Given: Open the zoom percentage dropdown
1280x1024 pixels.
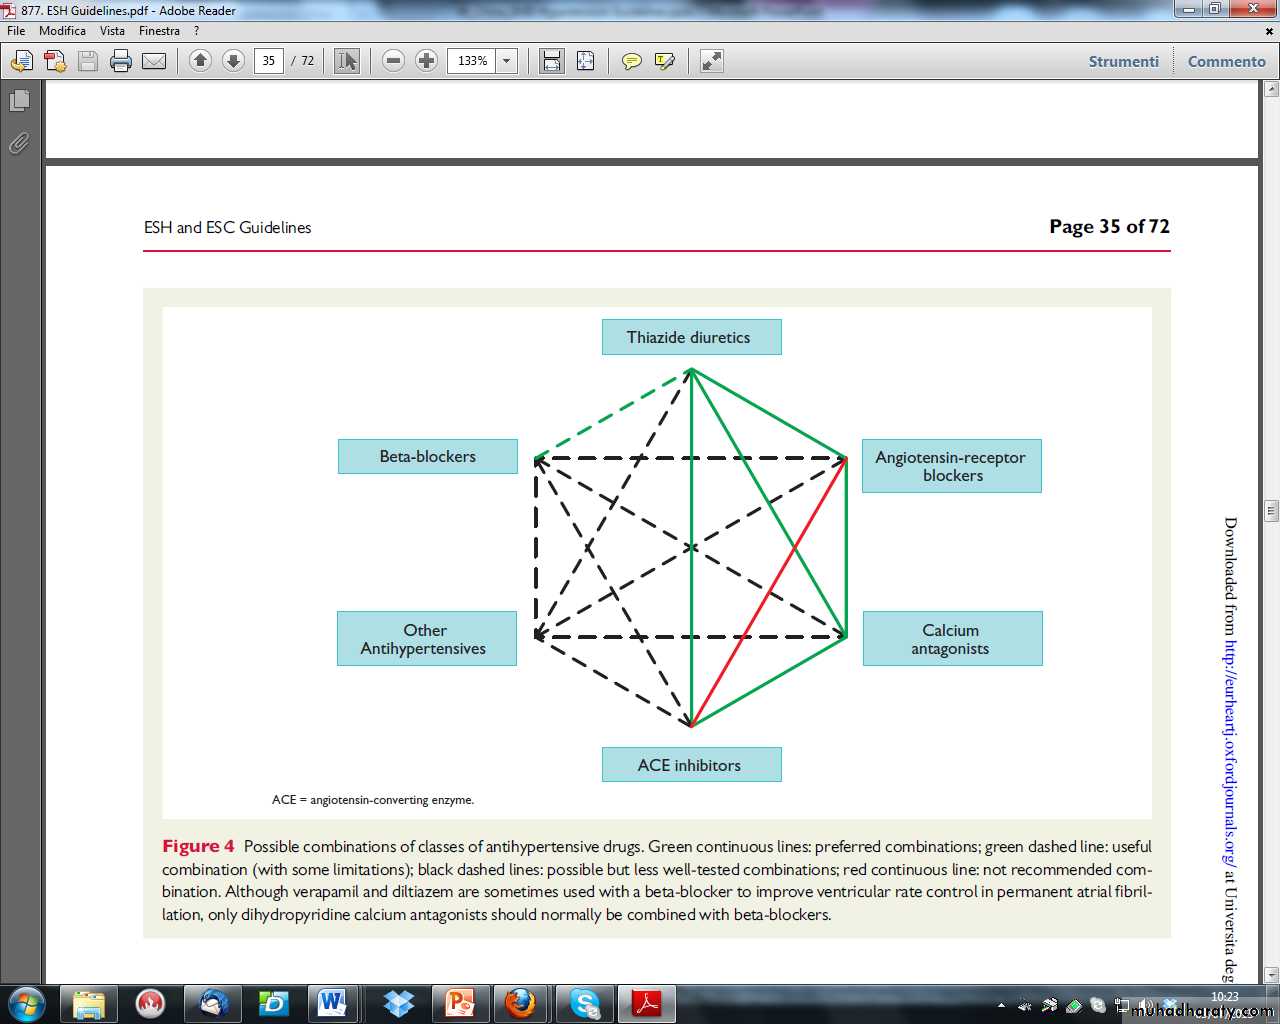Looking at the screenshot, I should coord(507,61).
